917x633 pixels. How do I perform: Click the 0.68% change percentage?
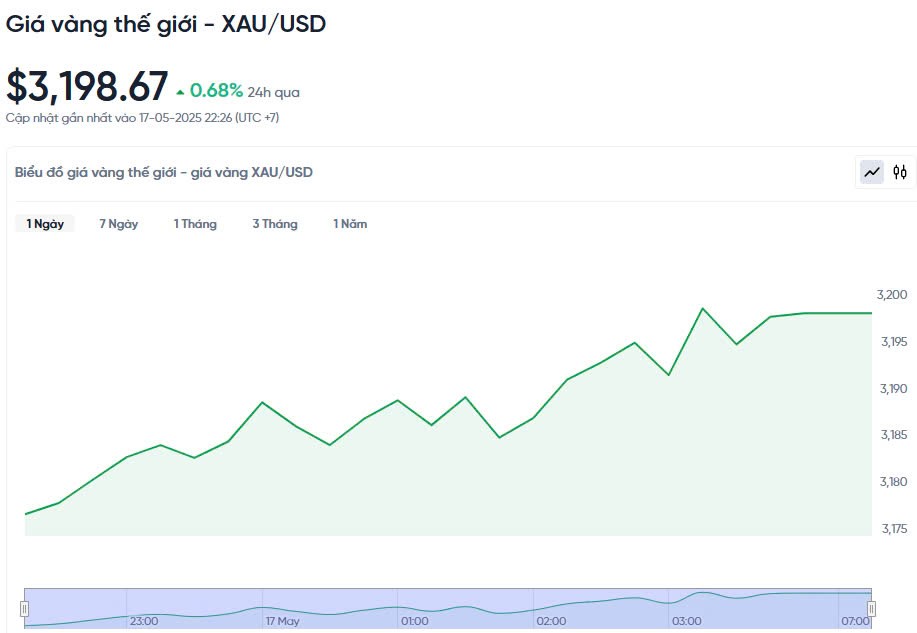coord(216,91)
